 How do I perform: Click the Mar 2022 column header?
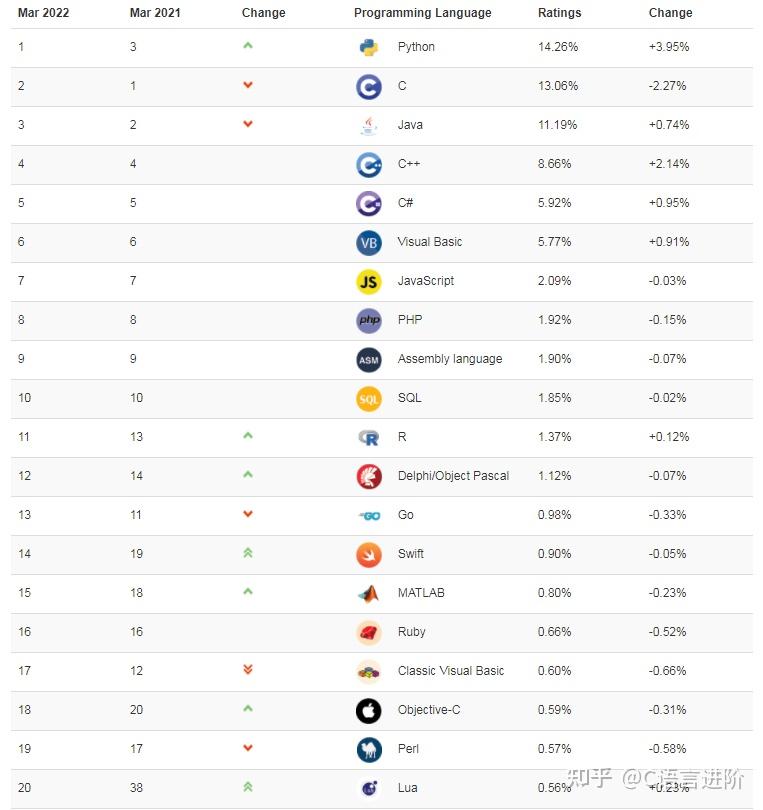click(x=42, y=13)
